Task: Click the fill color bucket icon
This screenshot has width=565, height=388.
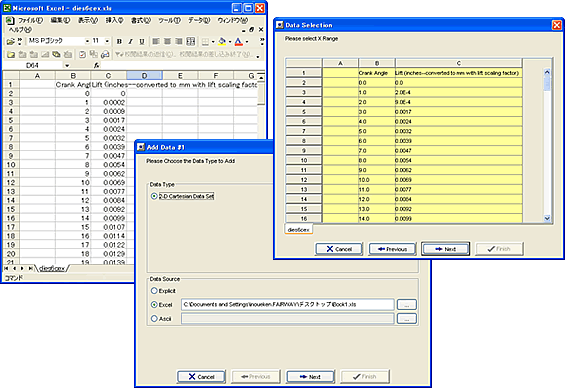Action: pos(222,42)
